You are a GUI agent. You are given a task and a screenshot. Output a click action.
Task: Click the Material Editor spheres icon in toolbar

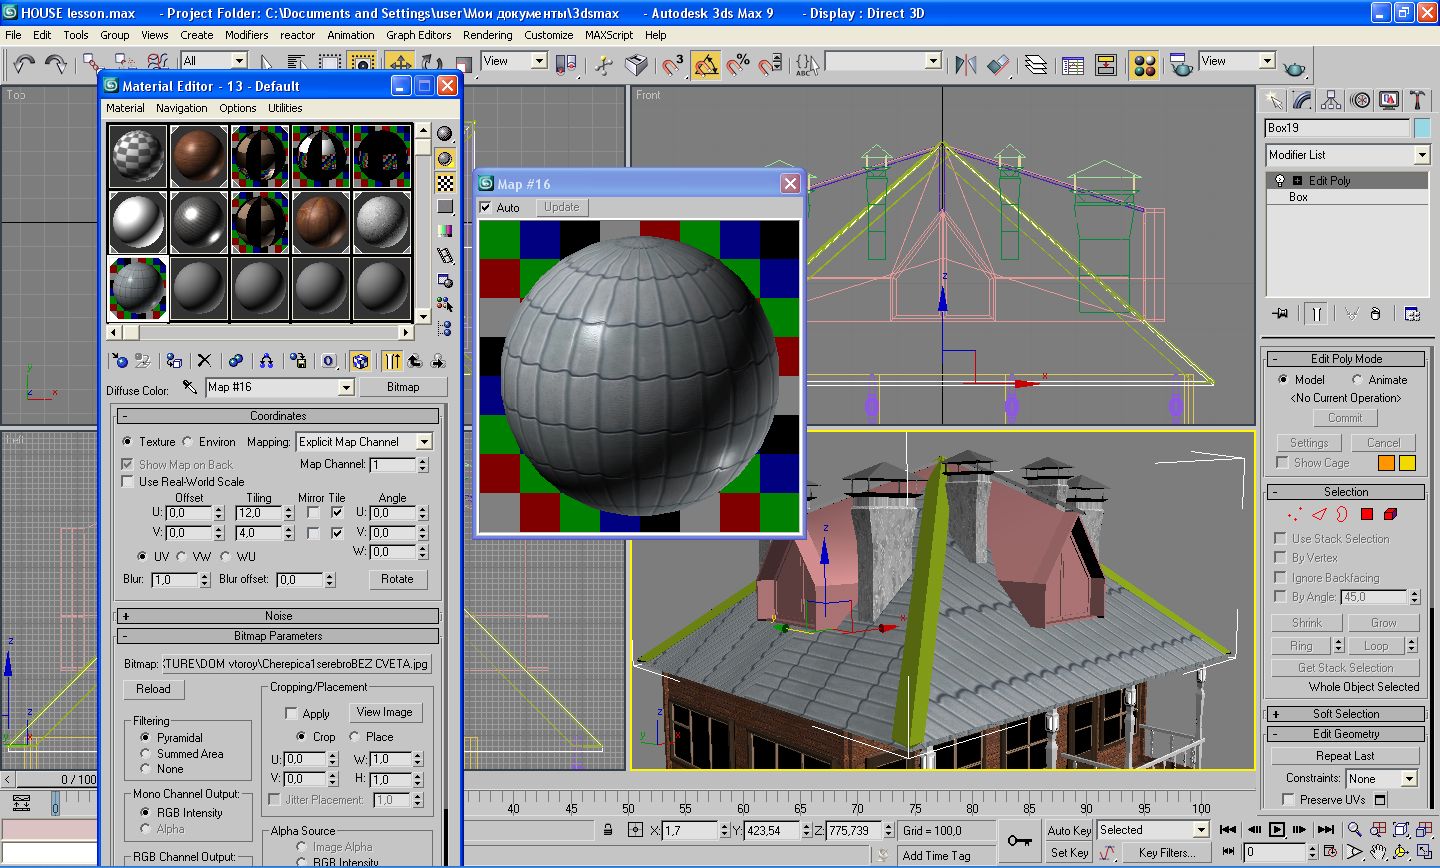tap(1145, 65)
